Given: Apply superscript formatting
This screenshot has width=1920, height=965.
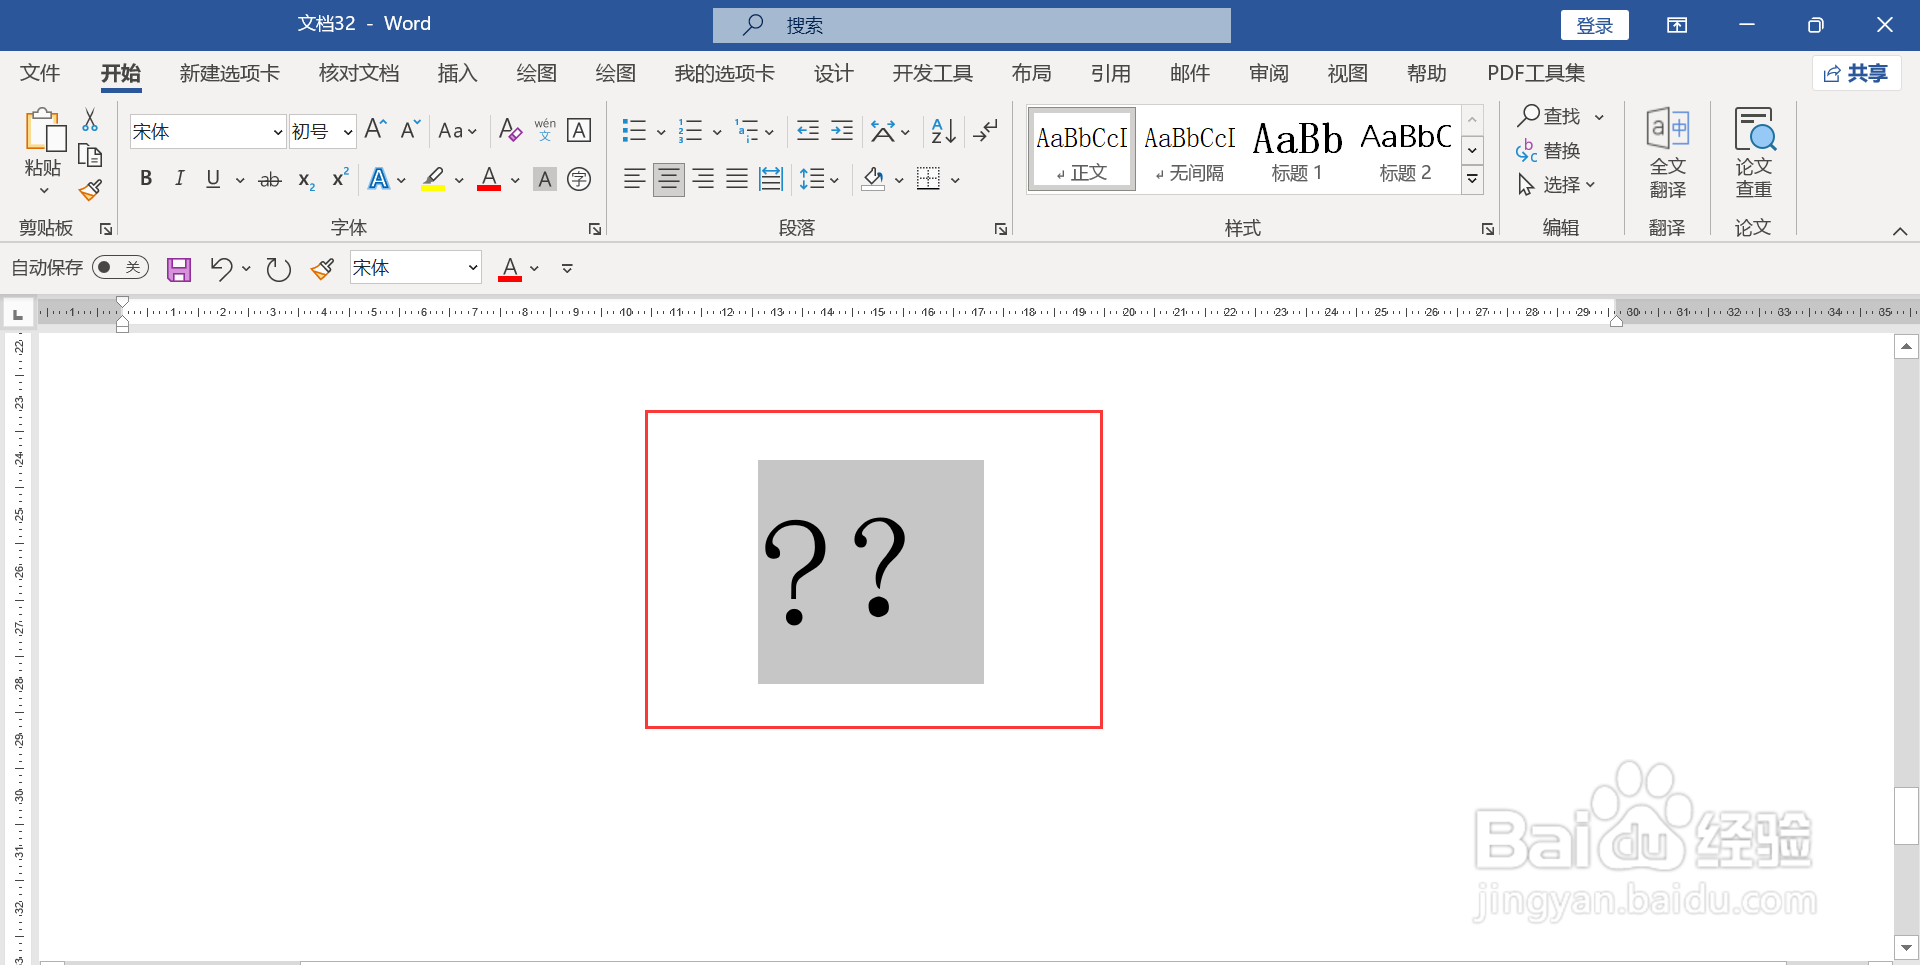Looking at the screenshot, I should (340, 178).
